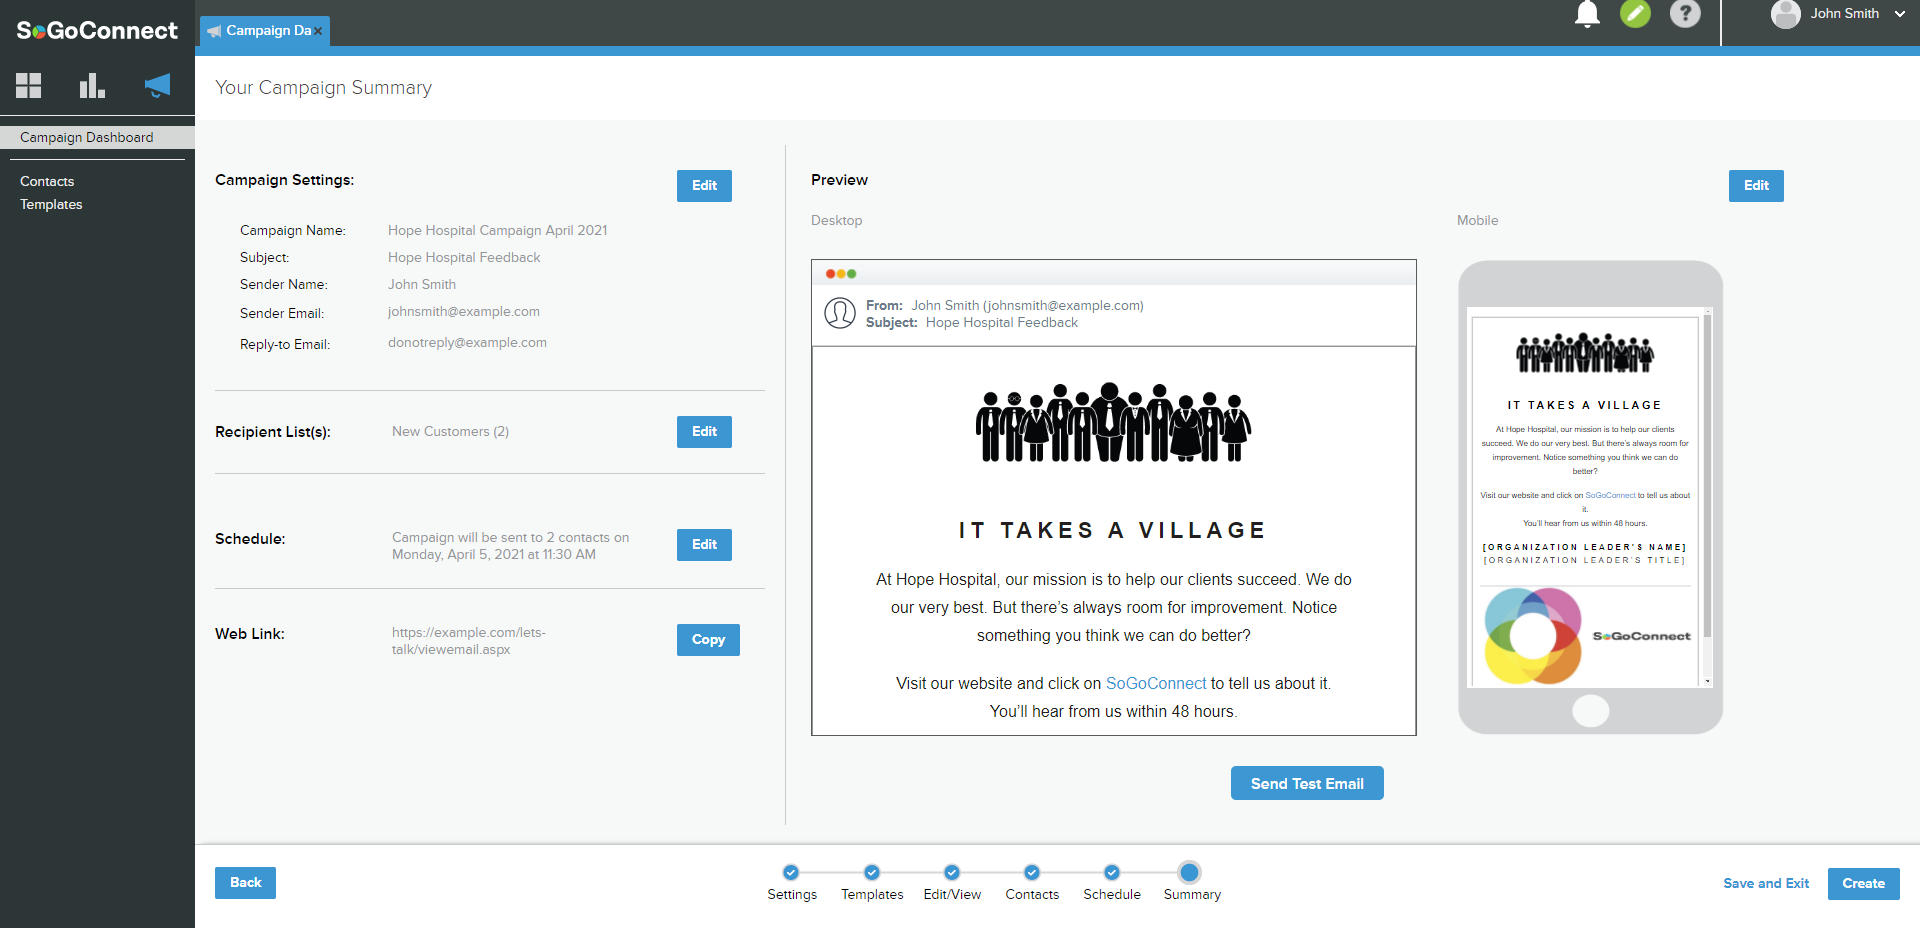The height and width of the screenshot is (928, 1920).
Task: Go to the Schedule step marker
Action: pos(1112,872)
